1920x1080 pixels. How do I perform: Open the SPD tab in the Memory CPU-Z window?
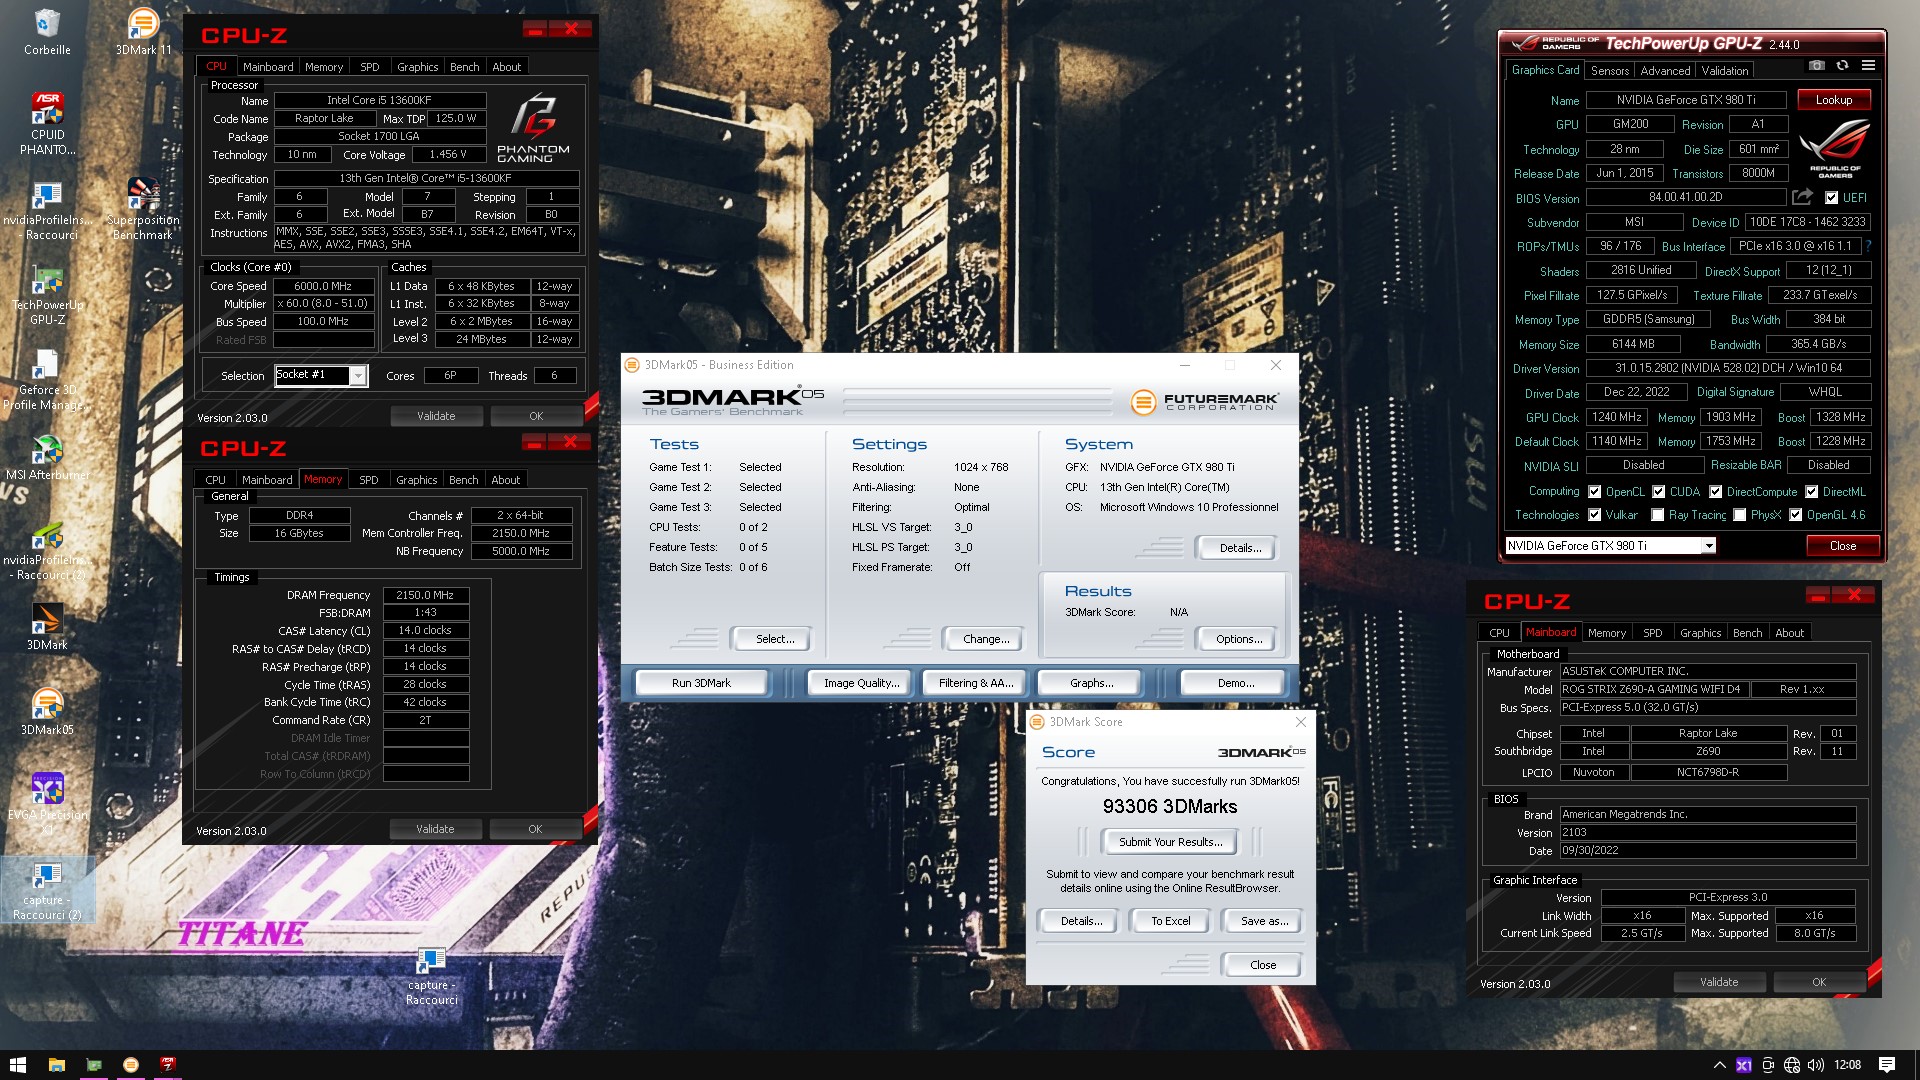[x=368, y=480]
